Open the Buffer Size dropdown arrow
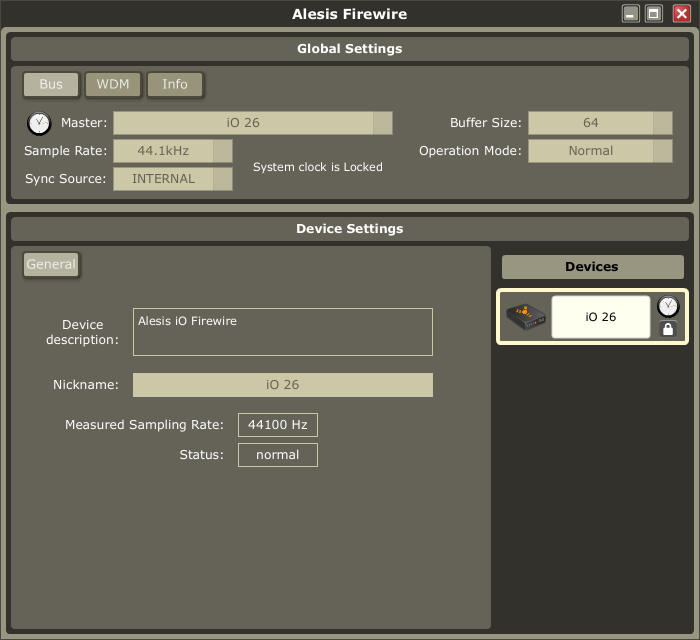This screenshot has width=700, height=640. 662,123
